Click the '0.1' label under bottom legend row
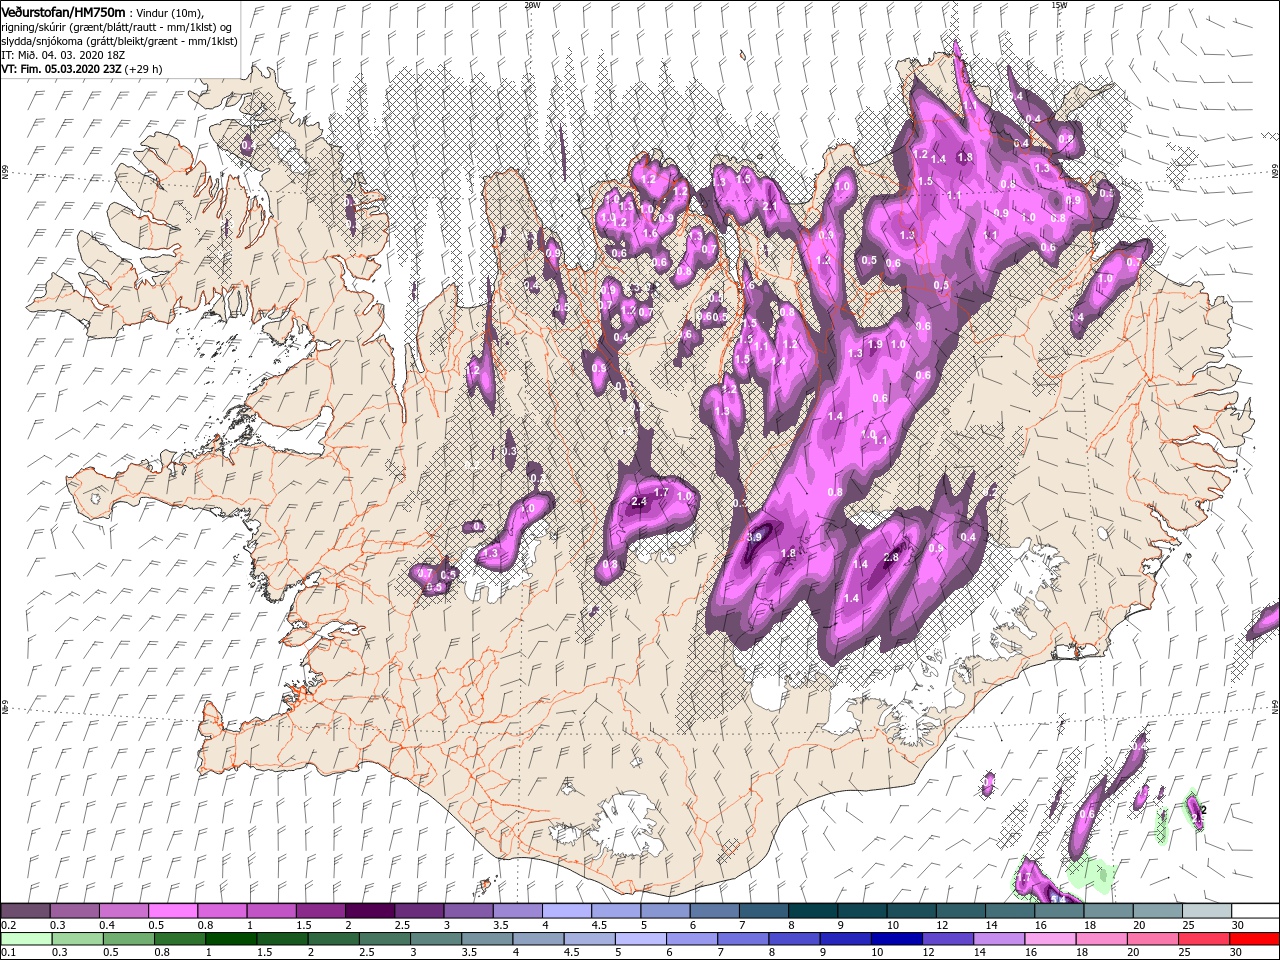Image resolution: width=1280 pixels, height=960 pixels. tap(8, 952)
